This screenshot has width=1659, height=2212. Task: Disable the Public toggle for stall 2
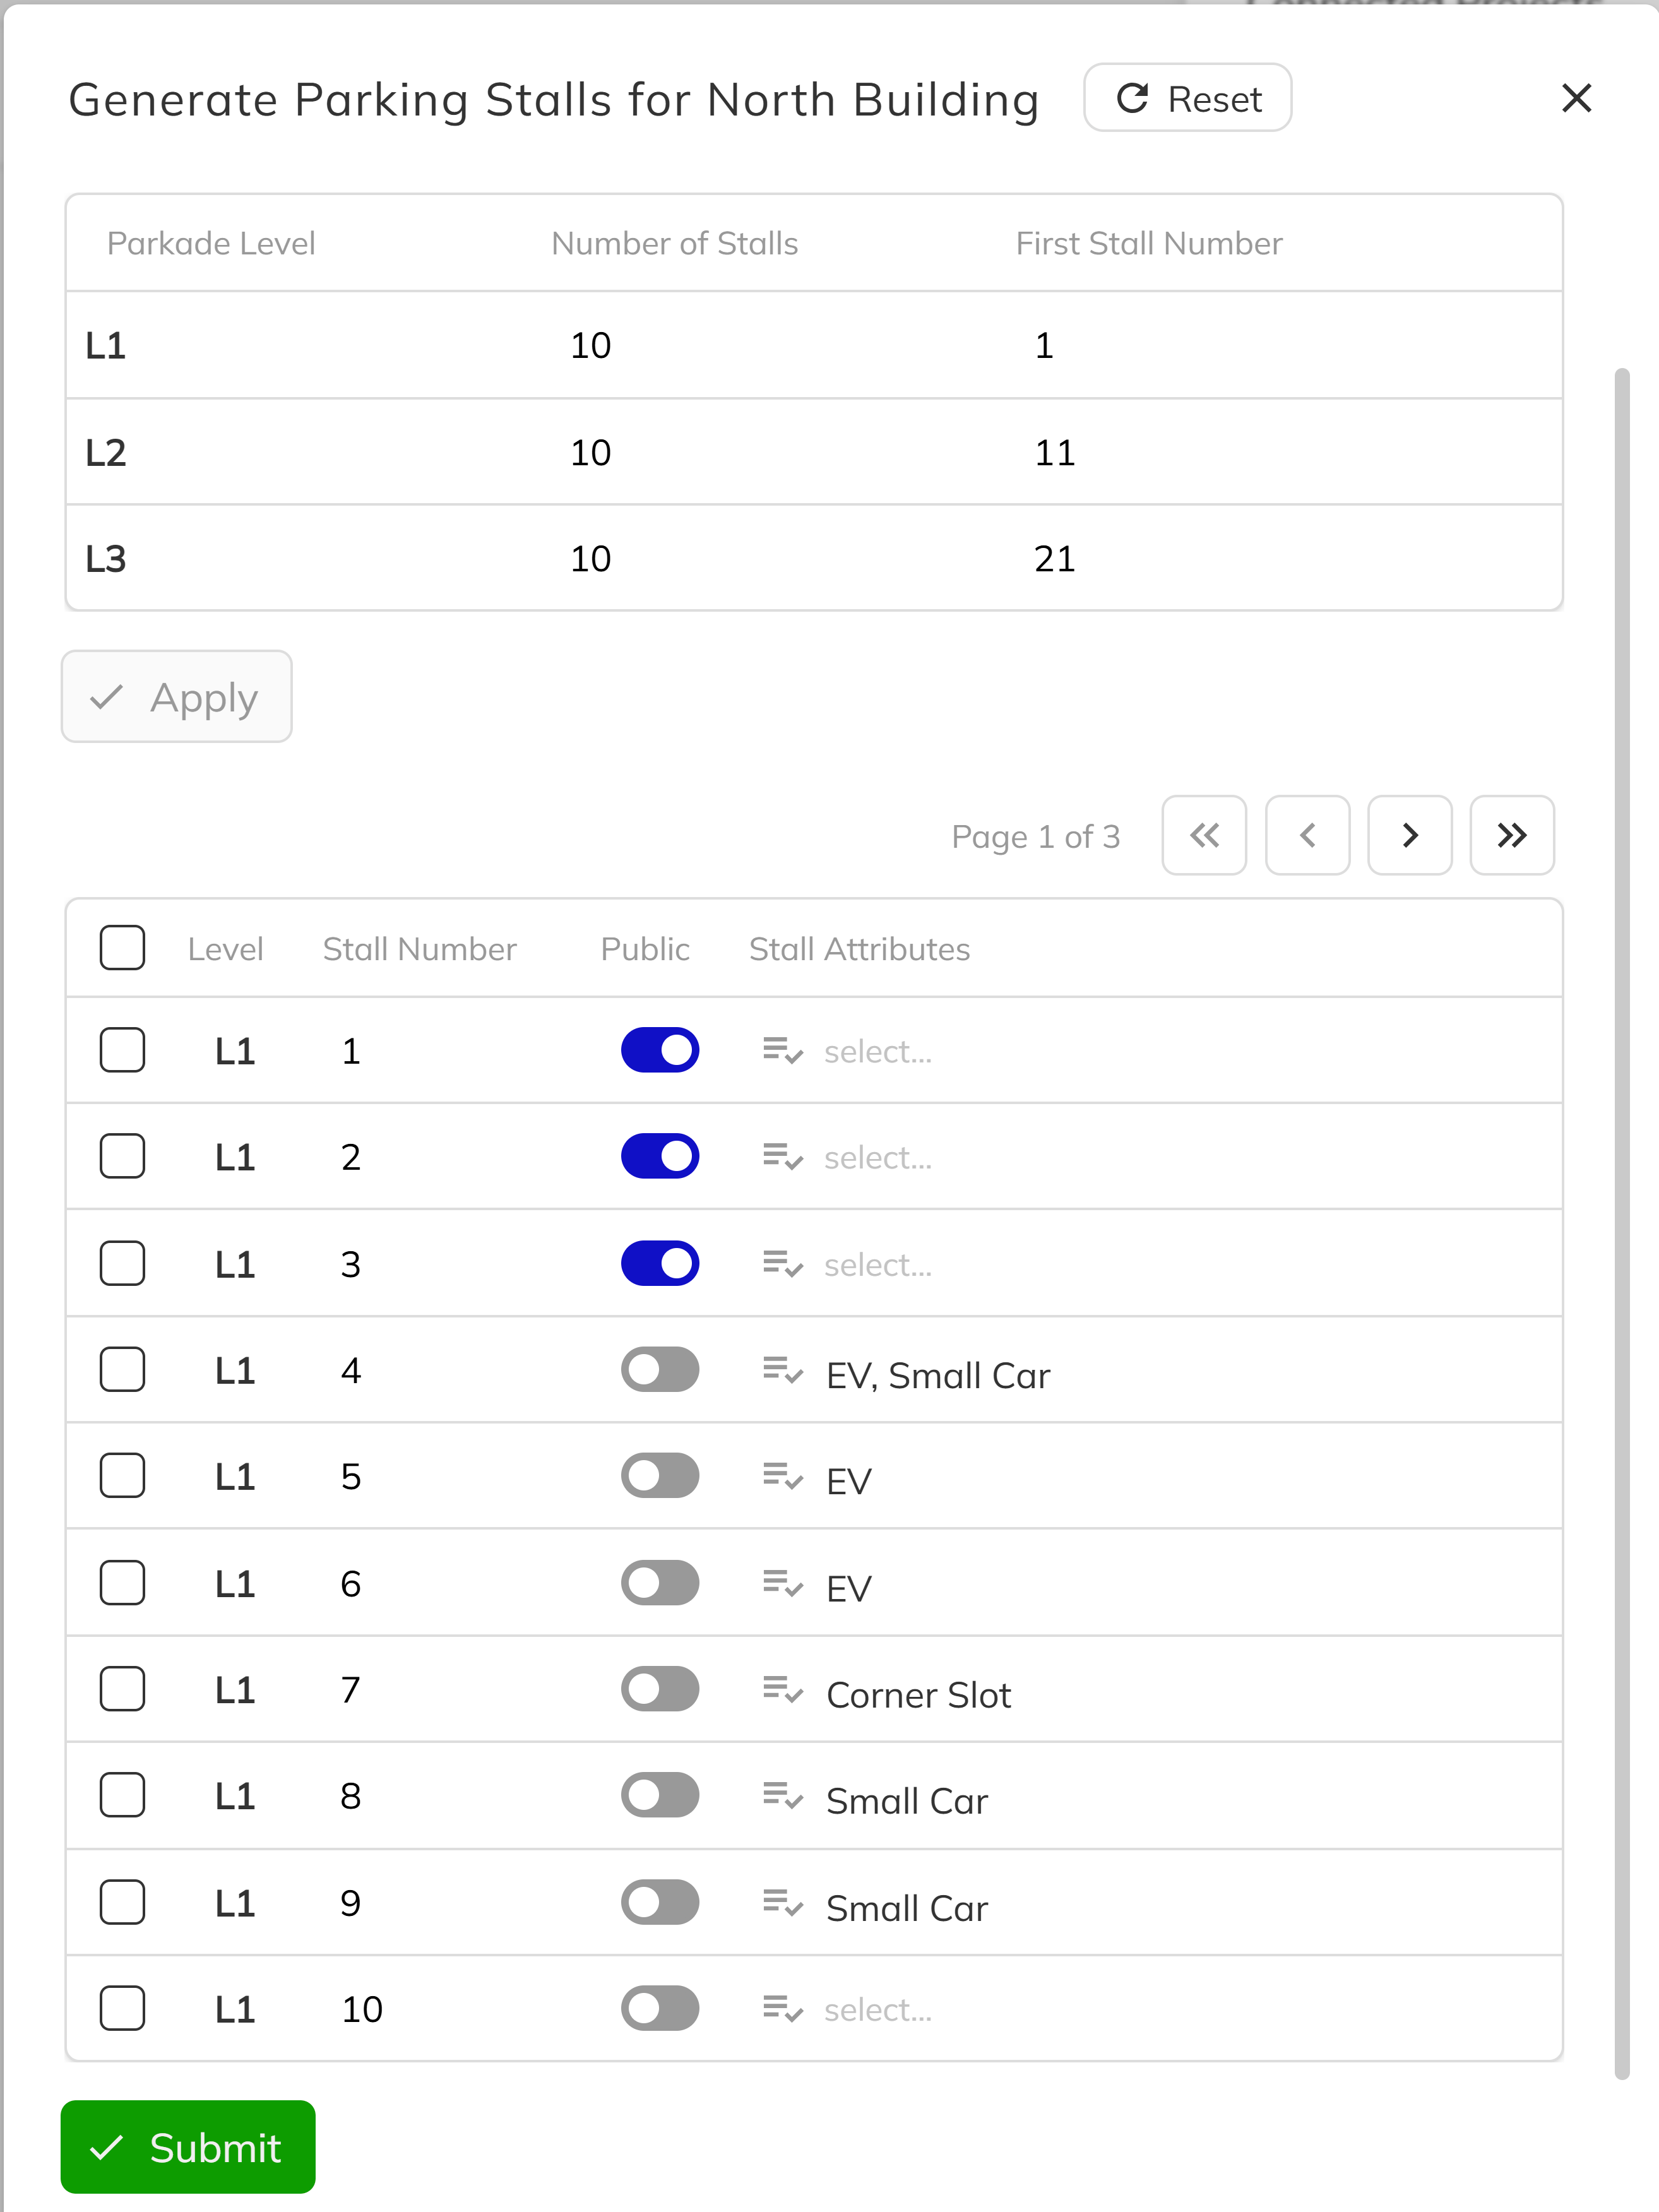[660, 1156]
